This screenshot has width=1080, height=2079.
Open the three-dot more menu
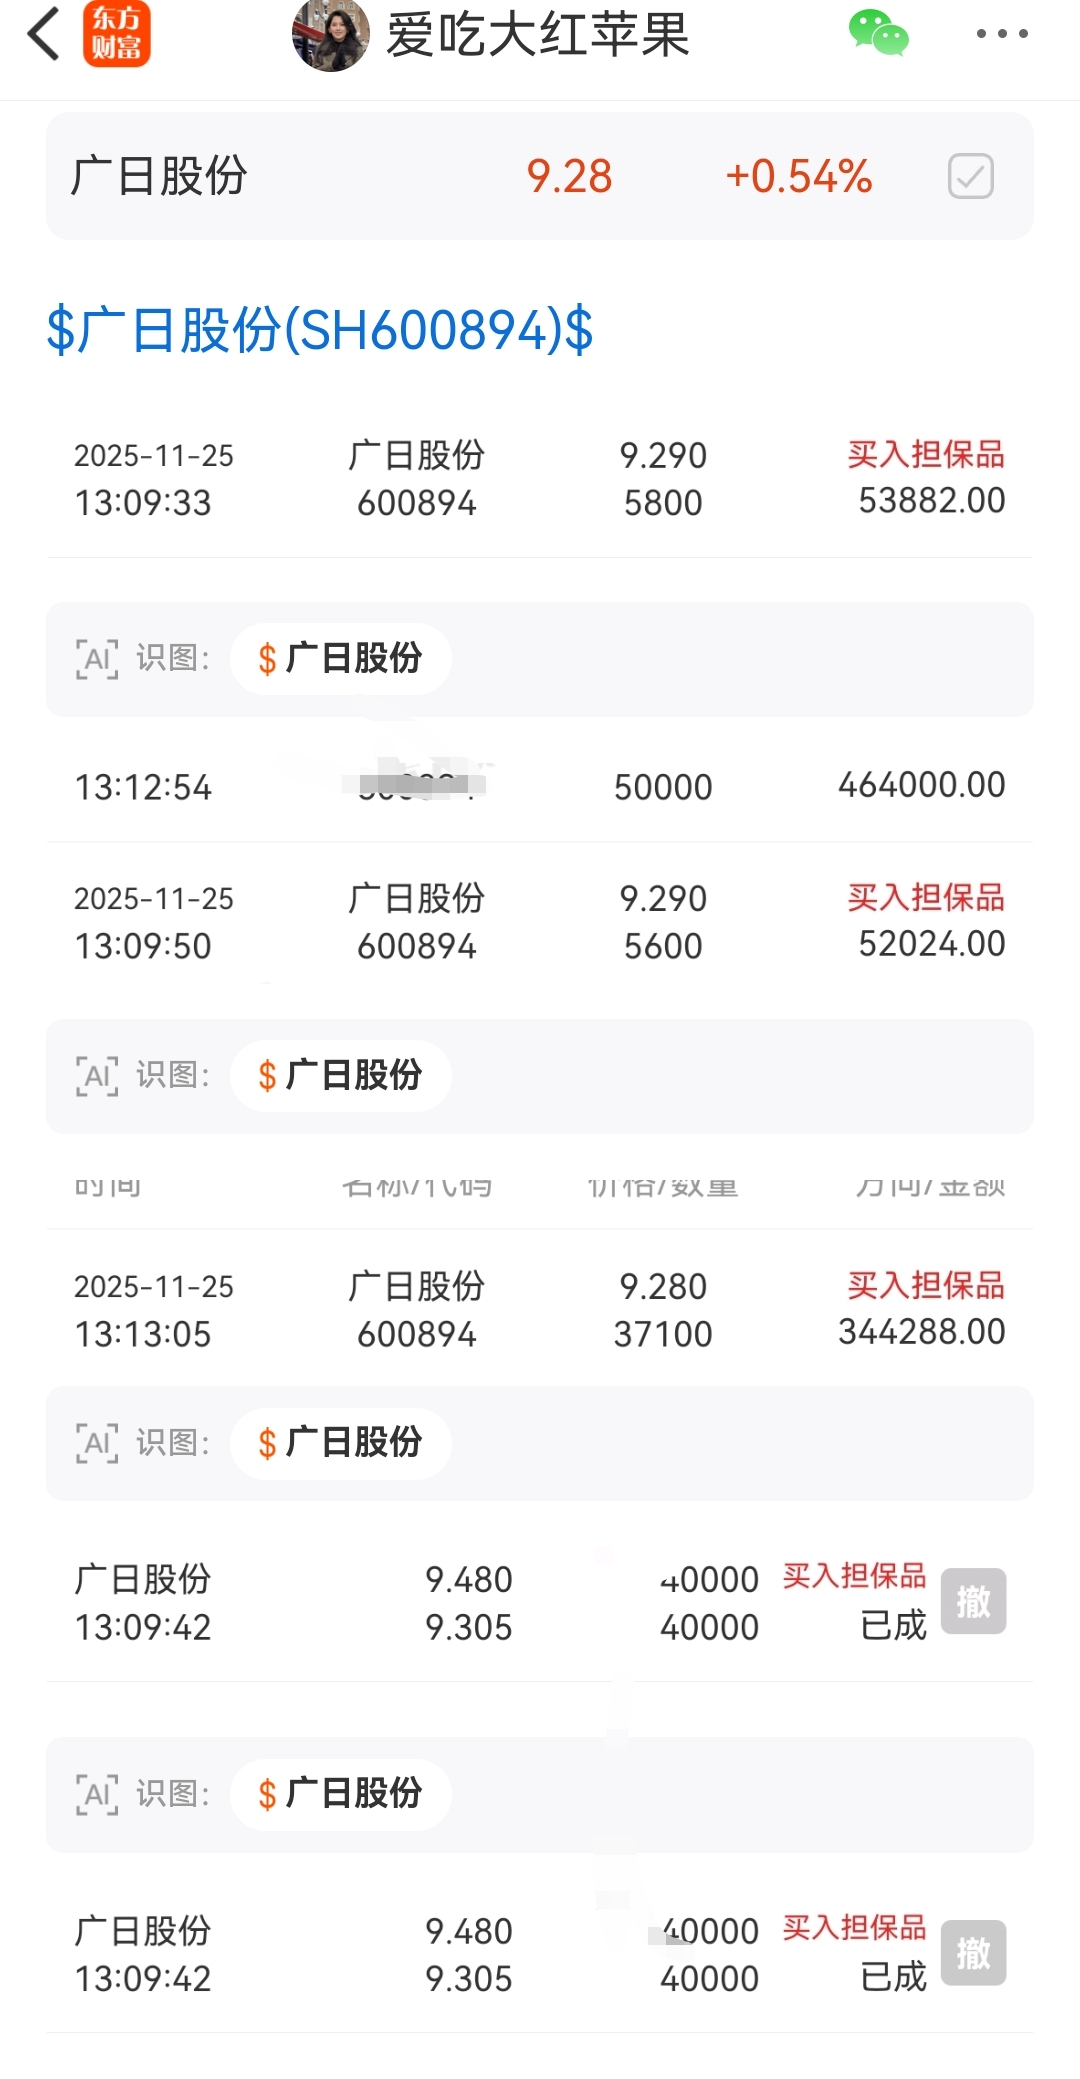pyautogui.click(x=1002, y=34)
